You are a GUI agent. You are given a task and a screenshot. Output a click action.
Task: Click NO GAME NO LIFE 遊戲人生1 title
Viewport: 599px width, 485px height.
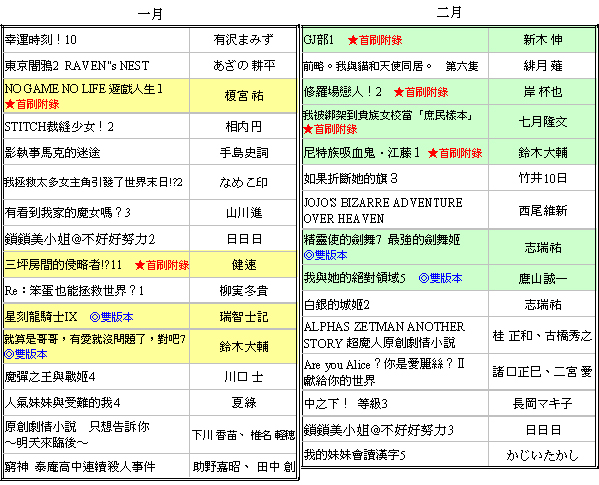(x=84, y=89)
